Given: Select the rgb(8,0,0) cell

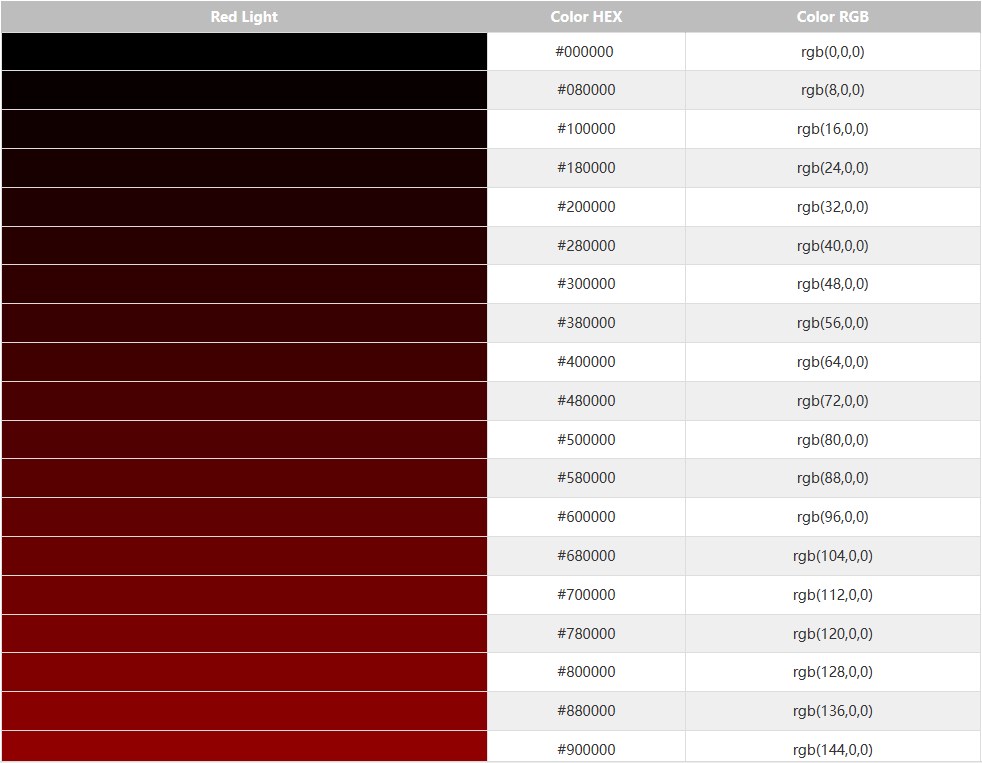Looking at the screenshot, I should click(833, 90).
